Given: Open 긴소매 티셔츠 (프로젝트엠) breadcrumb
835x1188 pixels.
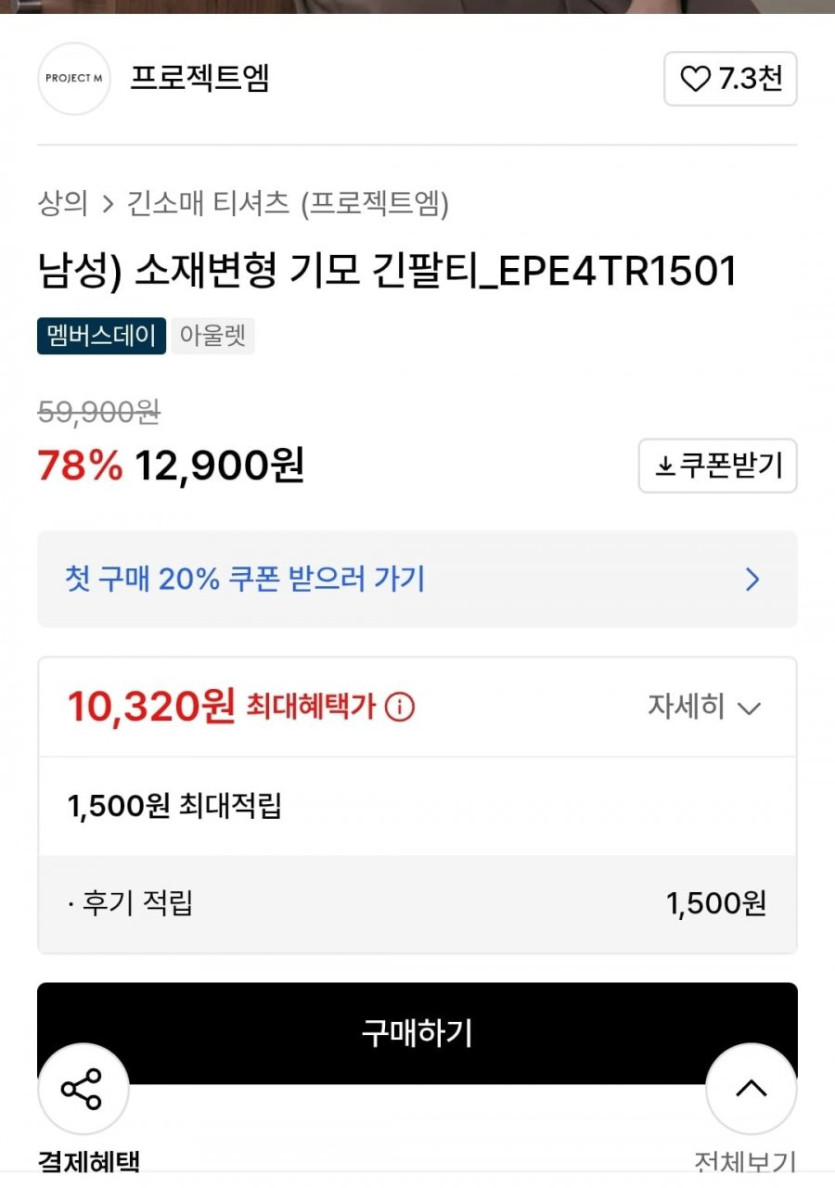Looking at the screenshot, I should point(288,205).
